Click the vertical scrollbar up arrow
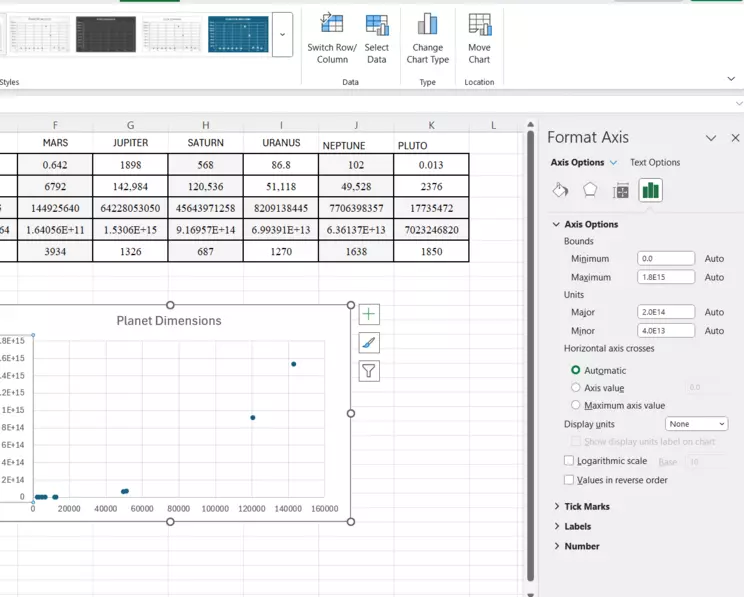This screenshot has width=744, height=597. click(530, 124)
